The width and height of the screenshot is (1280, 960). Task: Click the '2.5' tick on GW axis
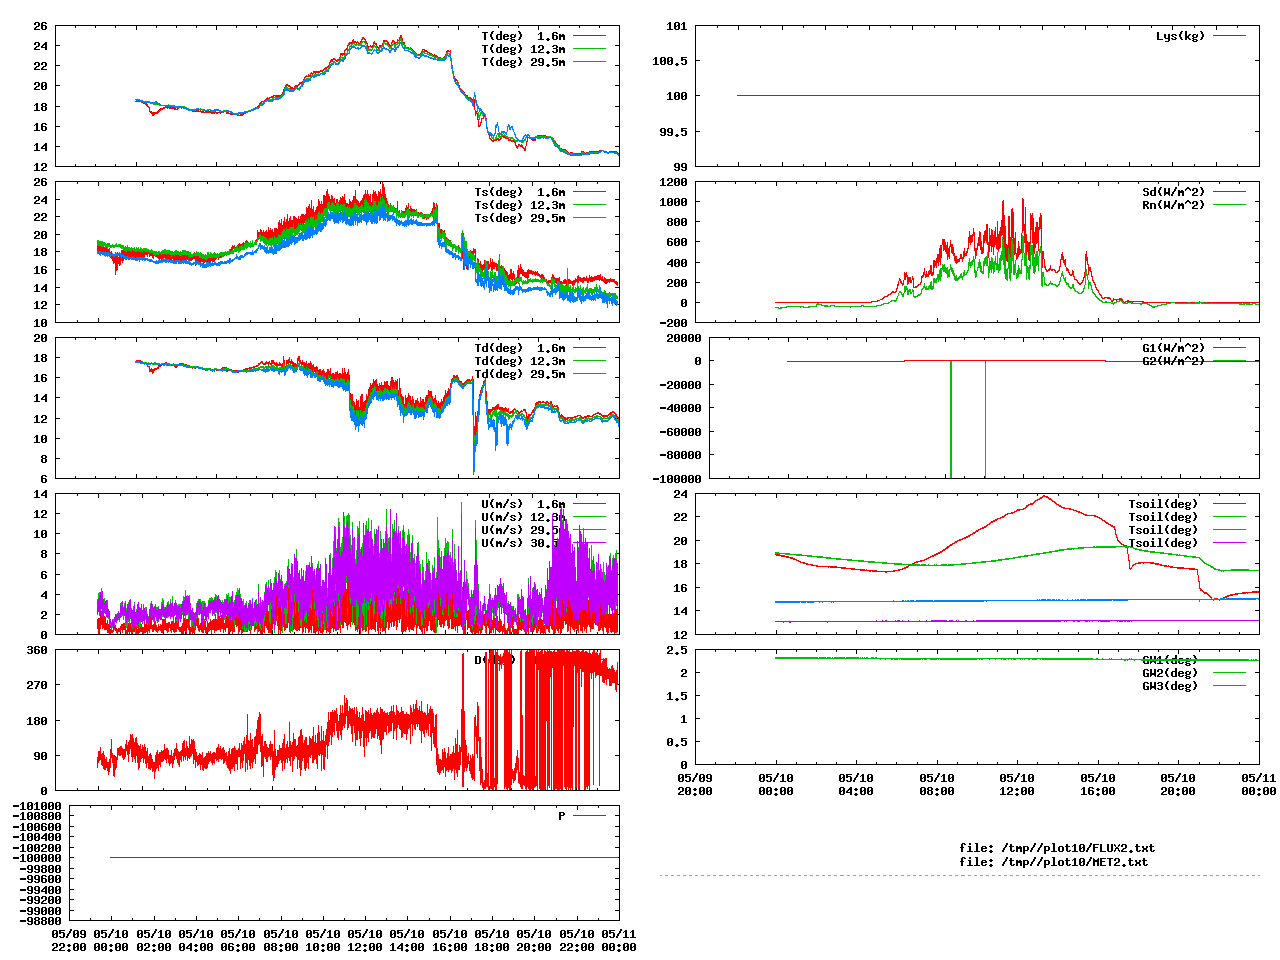coord(677,650)
